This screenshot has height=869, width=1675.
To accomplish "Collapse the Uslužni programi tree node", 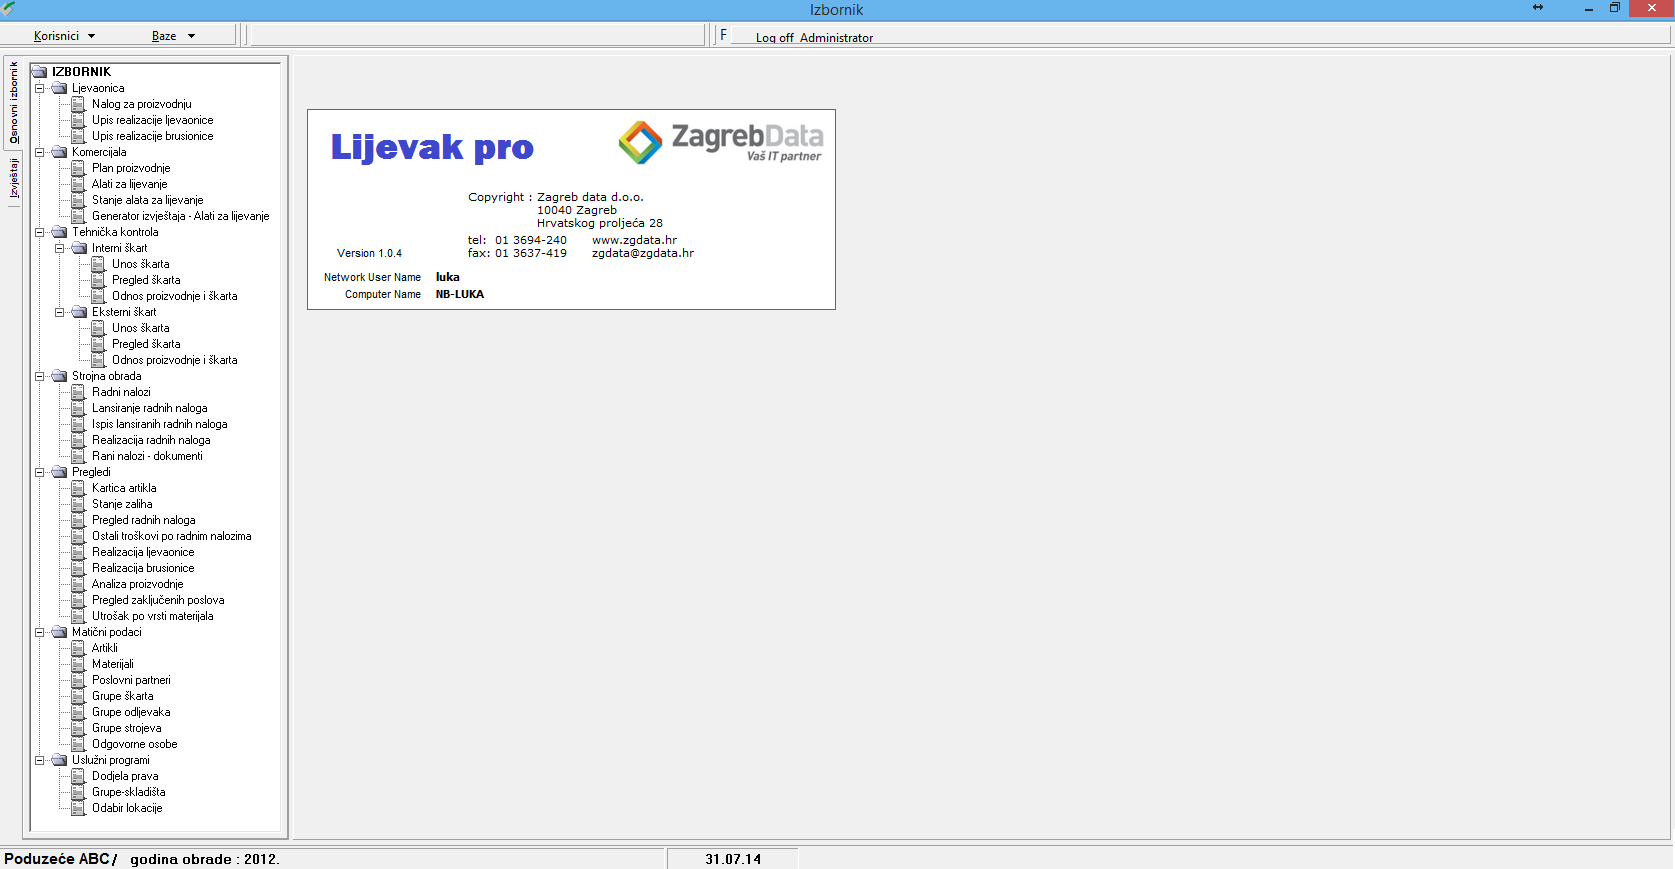I will (x=40, y=760).
